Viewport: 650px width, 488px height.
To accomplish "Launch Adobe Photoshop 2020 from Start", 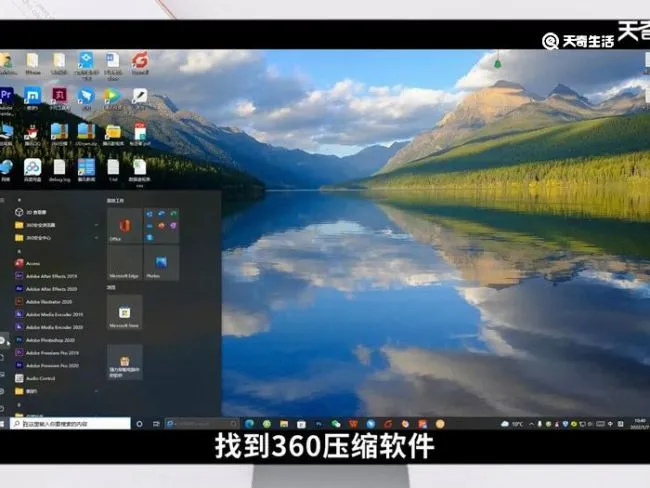I will click(57, 340).
